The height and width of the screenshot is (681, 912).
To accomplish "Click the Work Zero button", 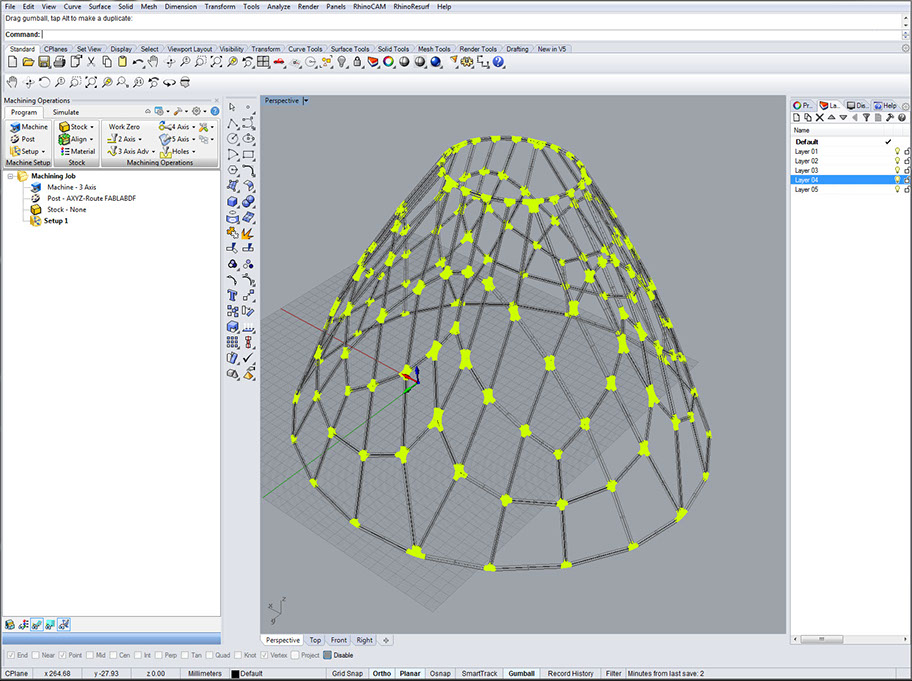I will pyautogui.click(x=124, y=127).
